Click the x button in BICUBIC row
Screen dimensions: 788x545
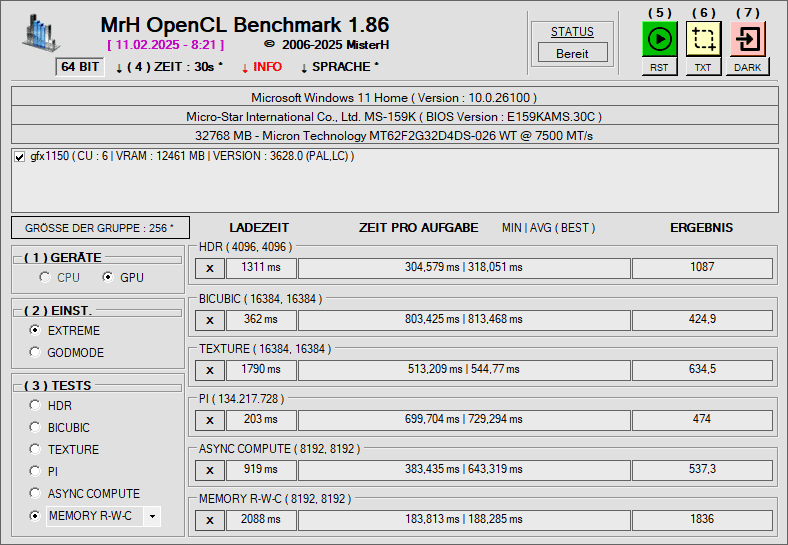pos(210,320)
